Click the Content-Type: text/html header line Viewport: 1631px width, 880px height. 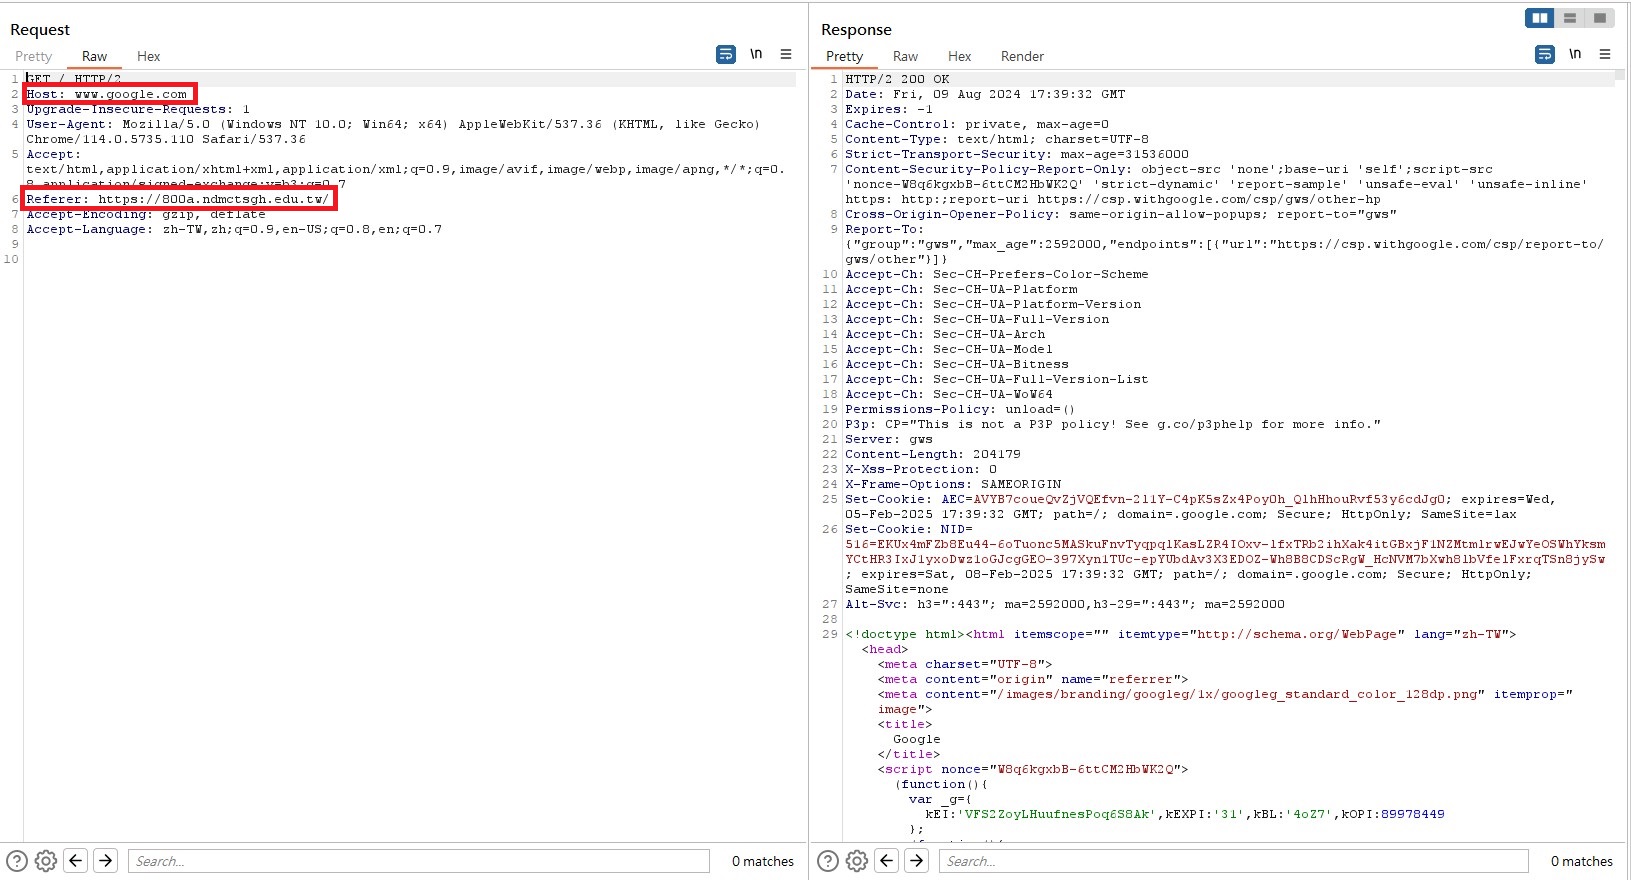(997, 139)
